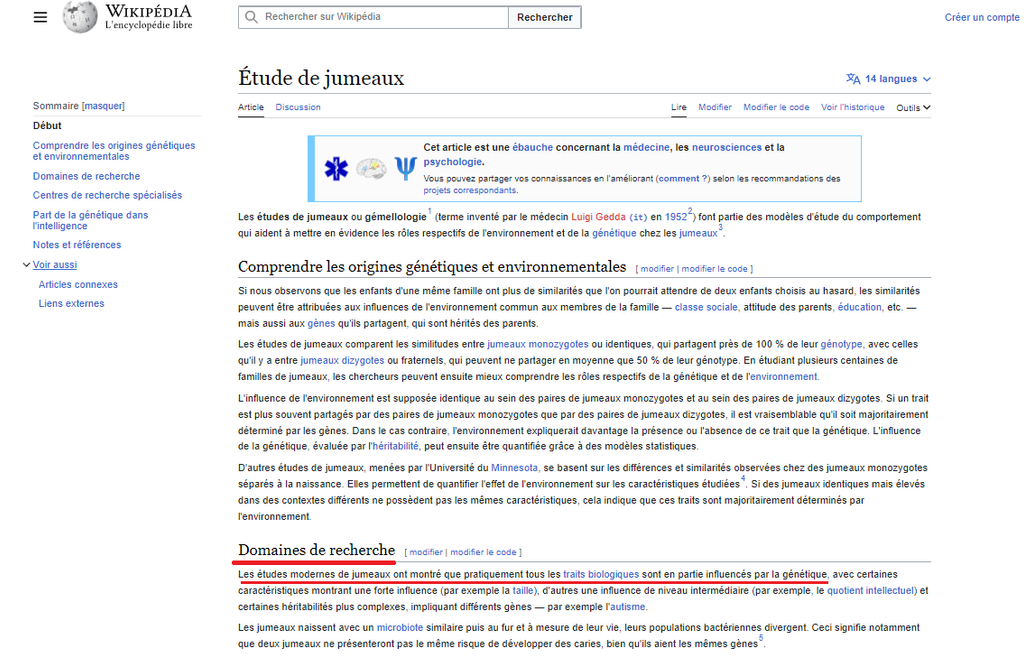Click the psychology psi icon
Viewport: 1024px width, 667px height.
[405, 169]
